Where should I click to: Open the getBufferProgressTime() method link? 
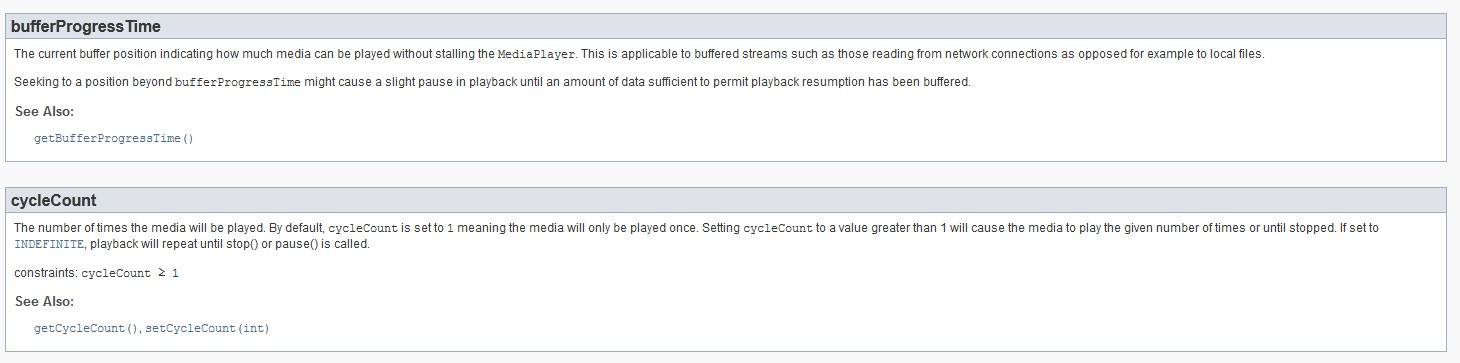(x=113, y=138)
